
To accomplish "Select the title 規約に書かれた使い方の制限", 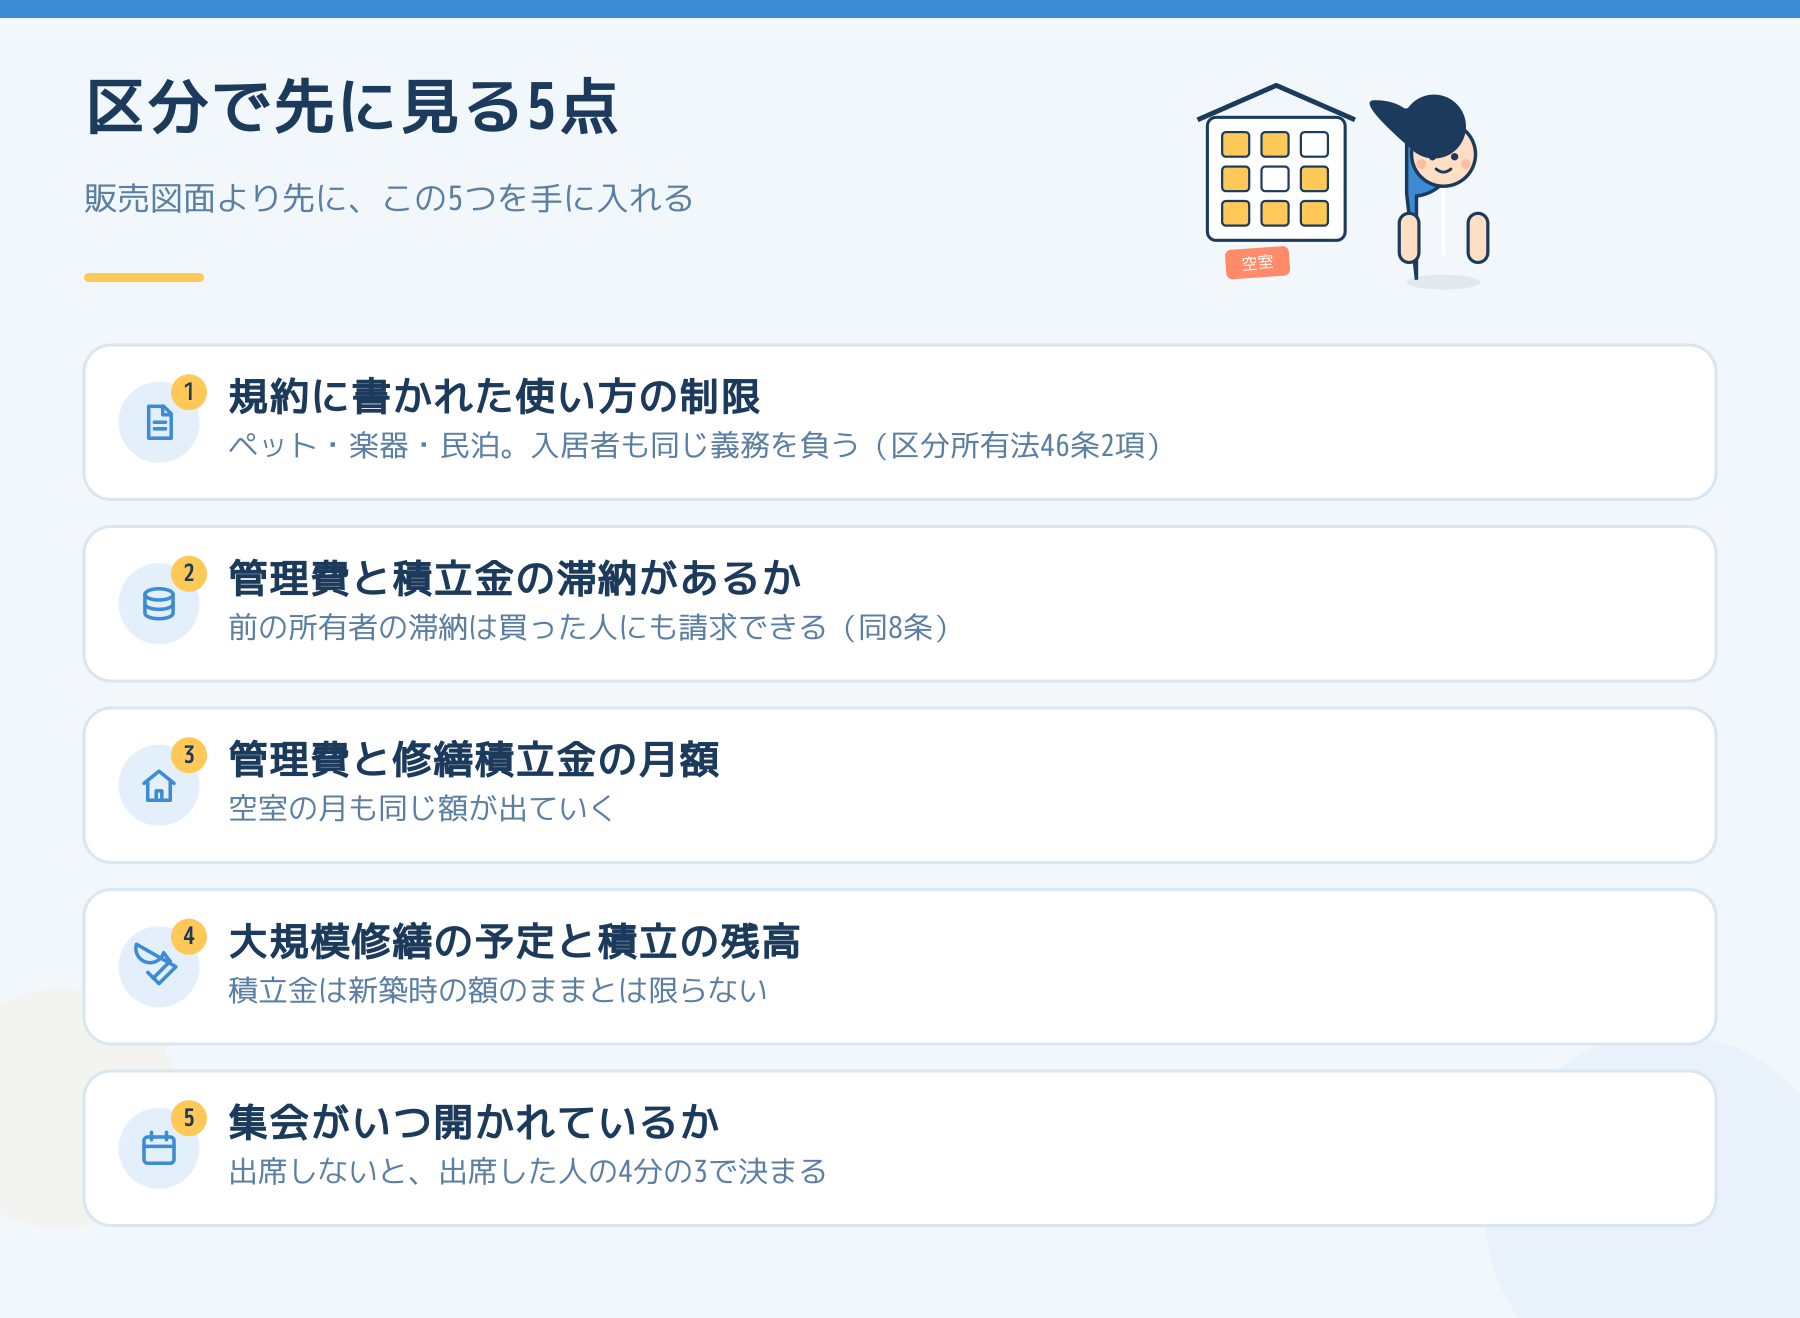I will (494, 397).
